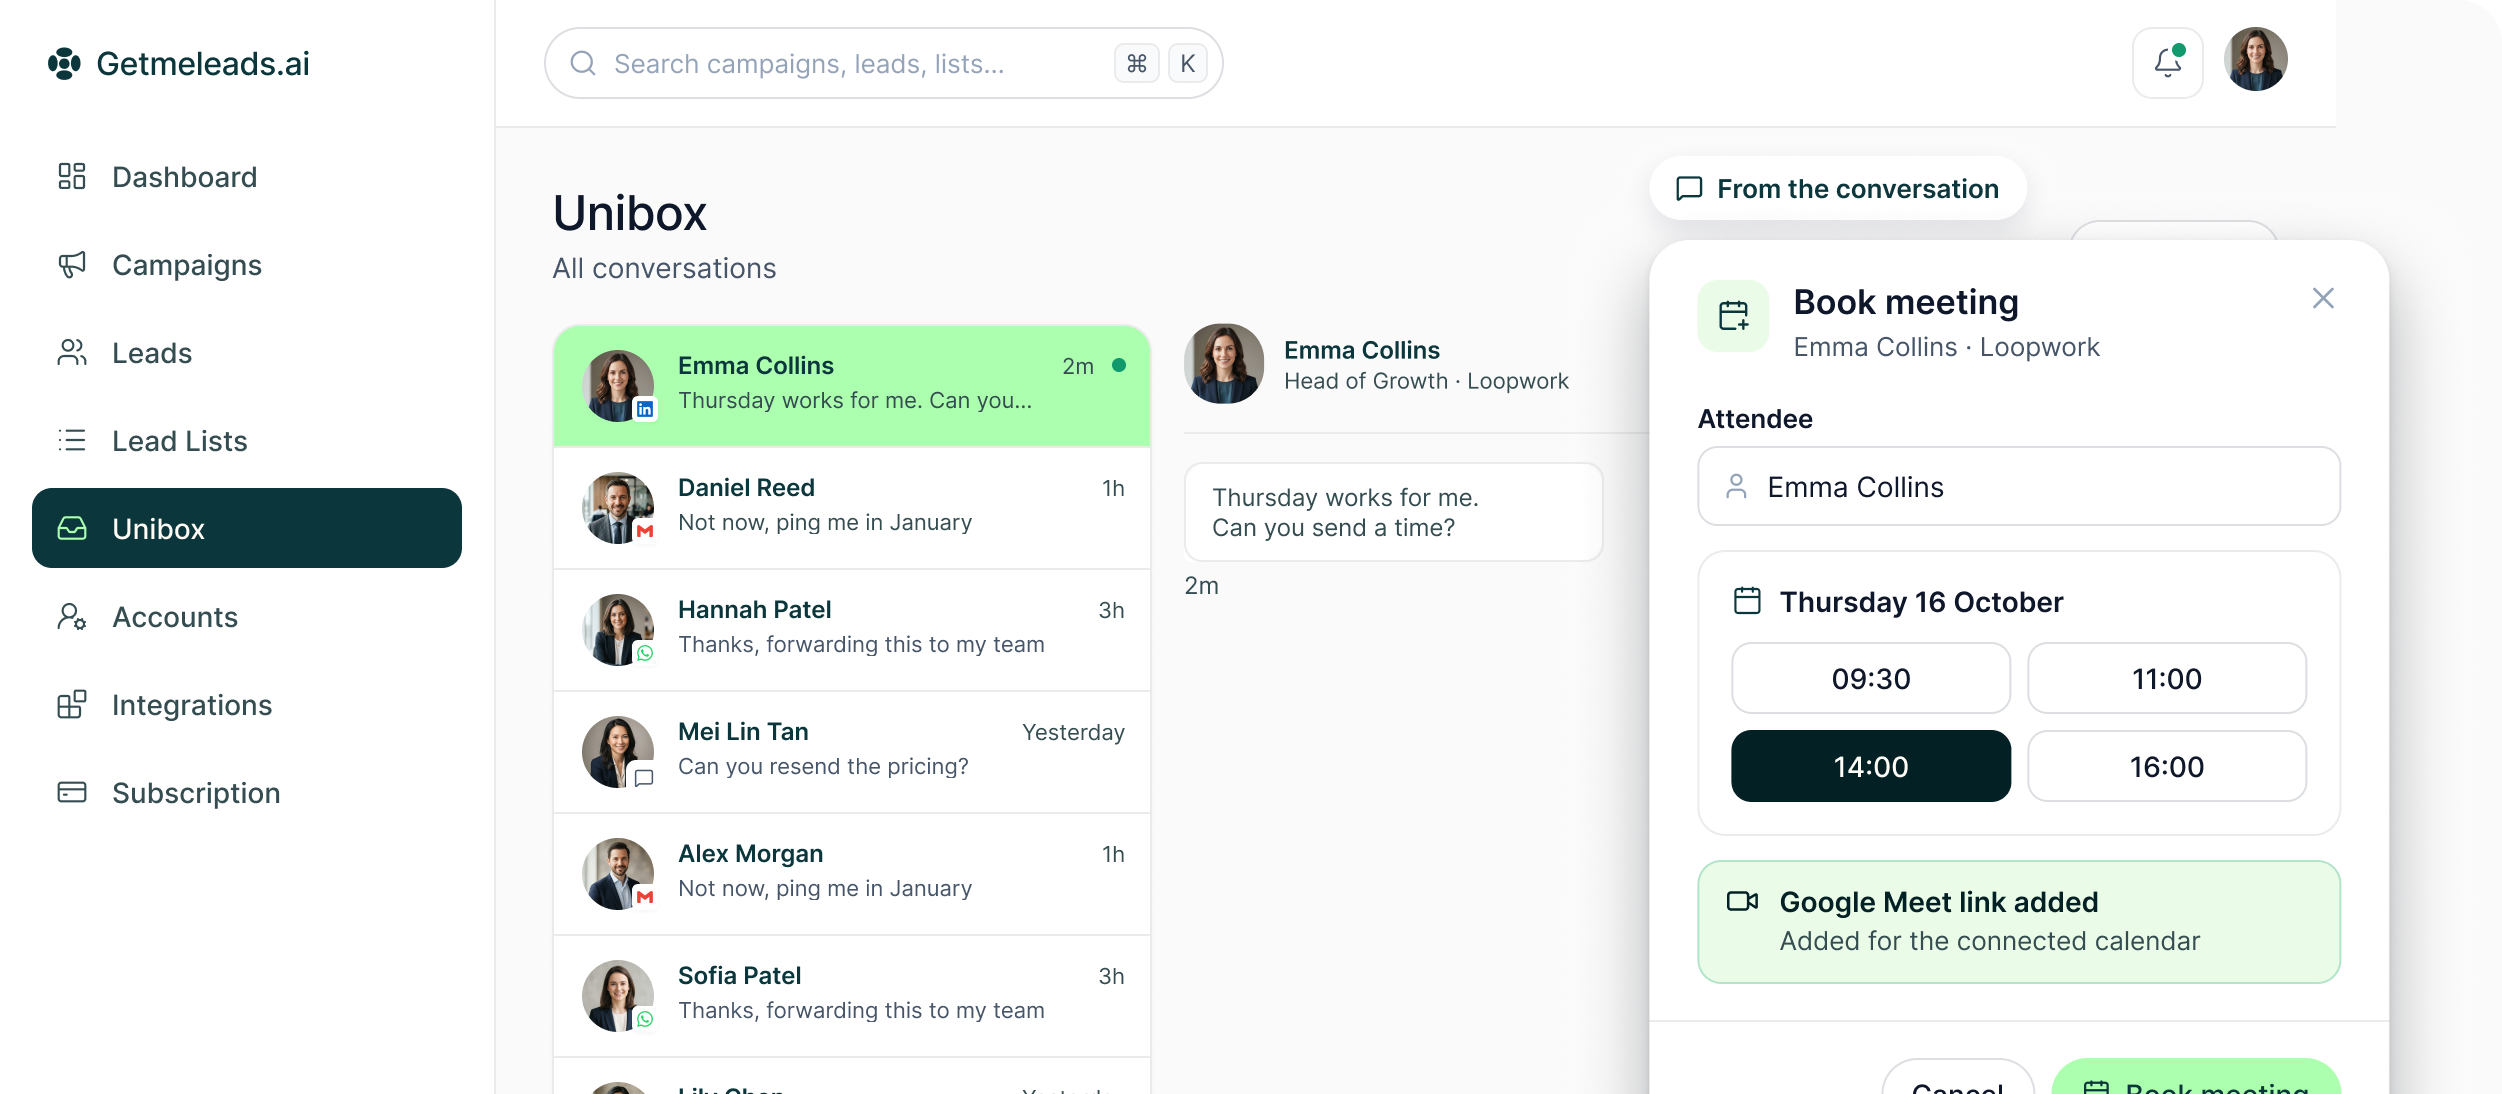Click the search magnifier icon
Screen dimensions: 2502x1094
click(583, 63)
